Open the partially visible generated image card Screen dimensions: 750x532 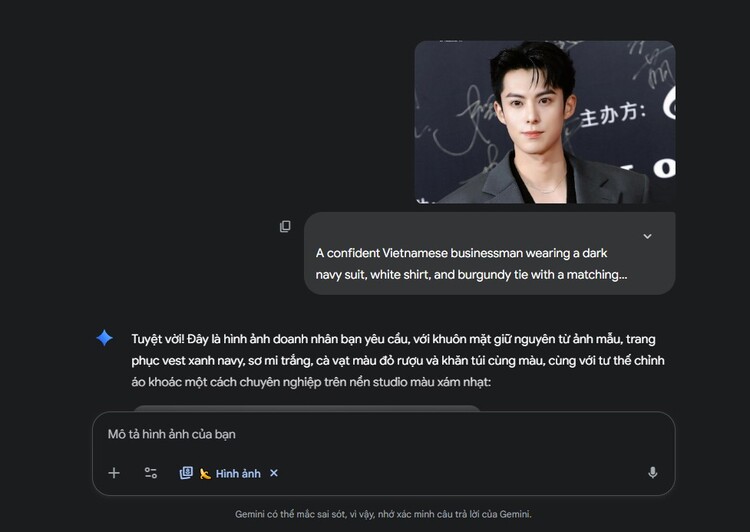point(307,408)
